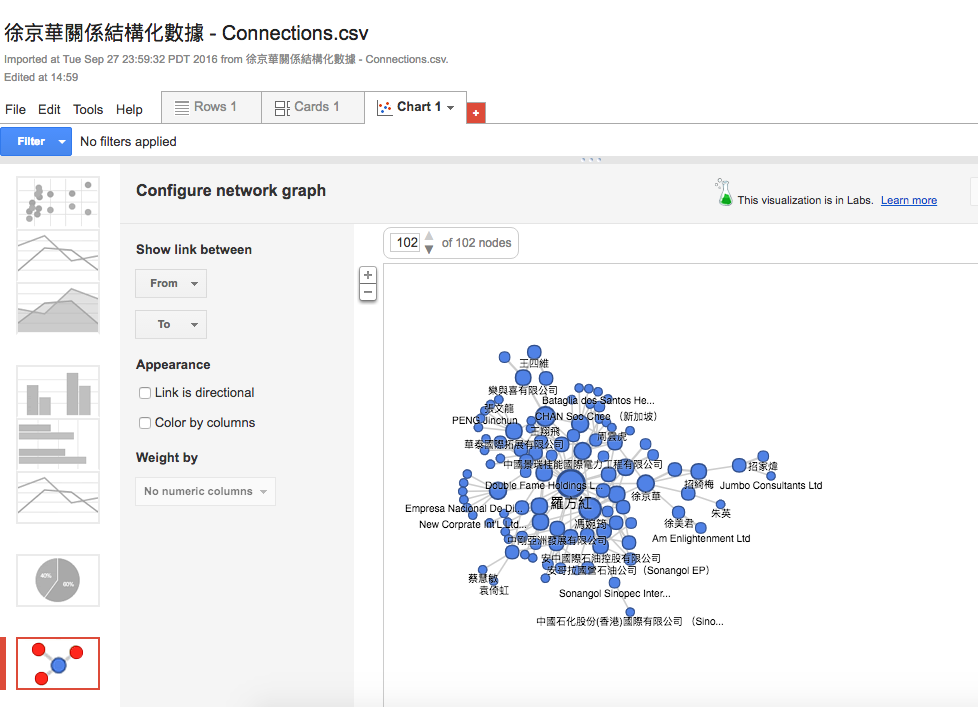This screenshot has width=978, height=707.
Task: Open the blue Filter button menu
Action: click(36, 141)
